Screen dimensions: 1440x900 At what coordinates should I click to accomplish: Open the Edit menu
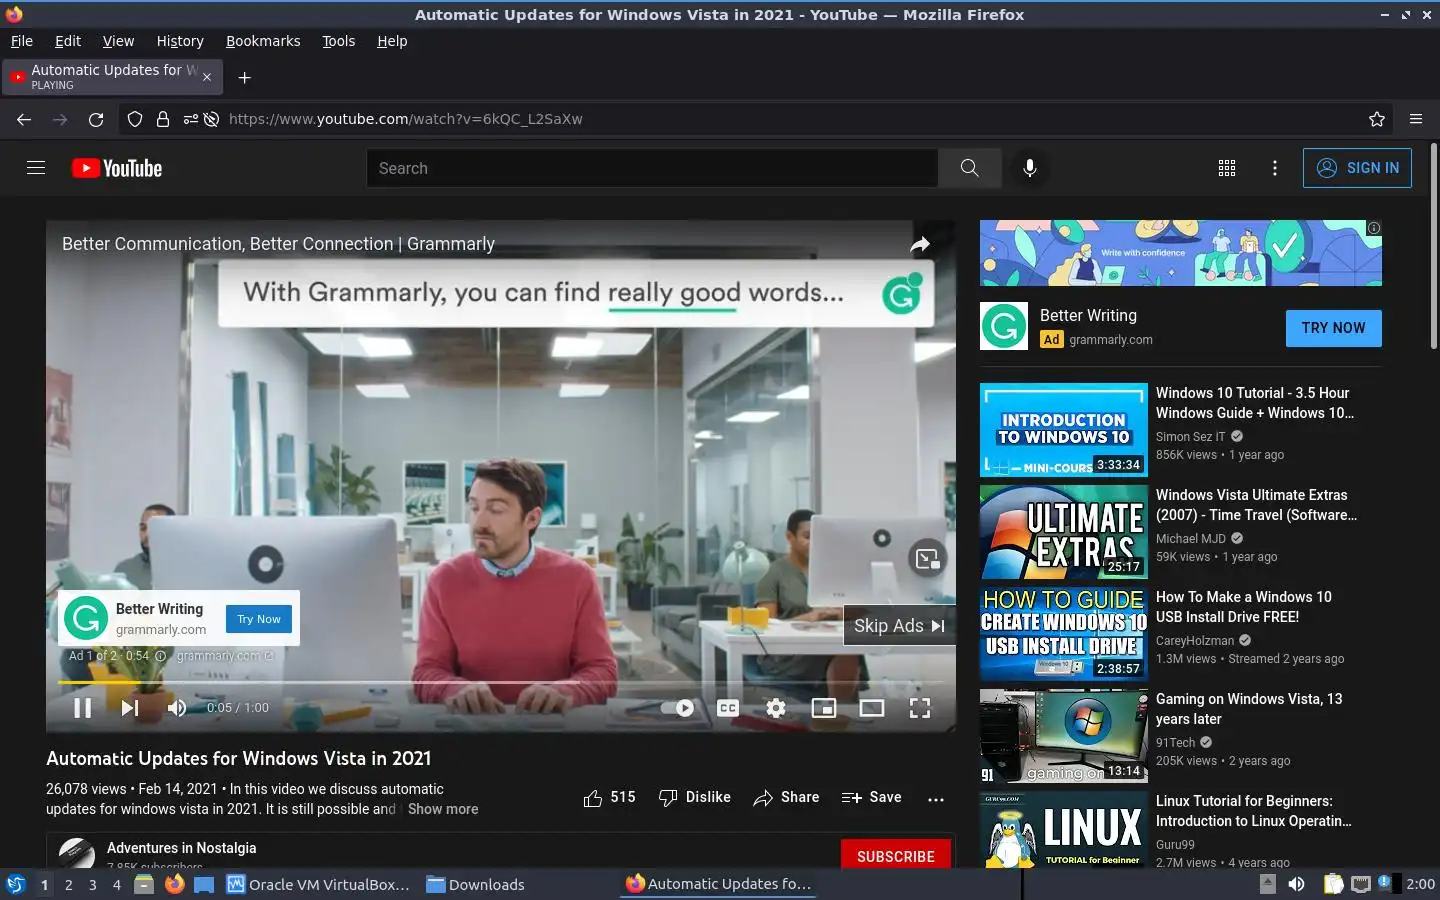(x=68, y=41)
